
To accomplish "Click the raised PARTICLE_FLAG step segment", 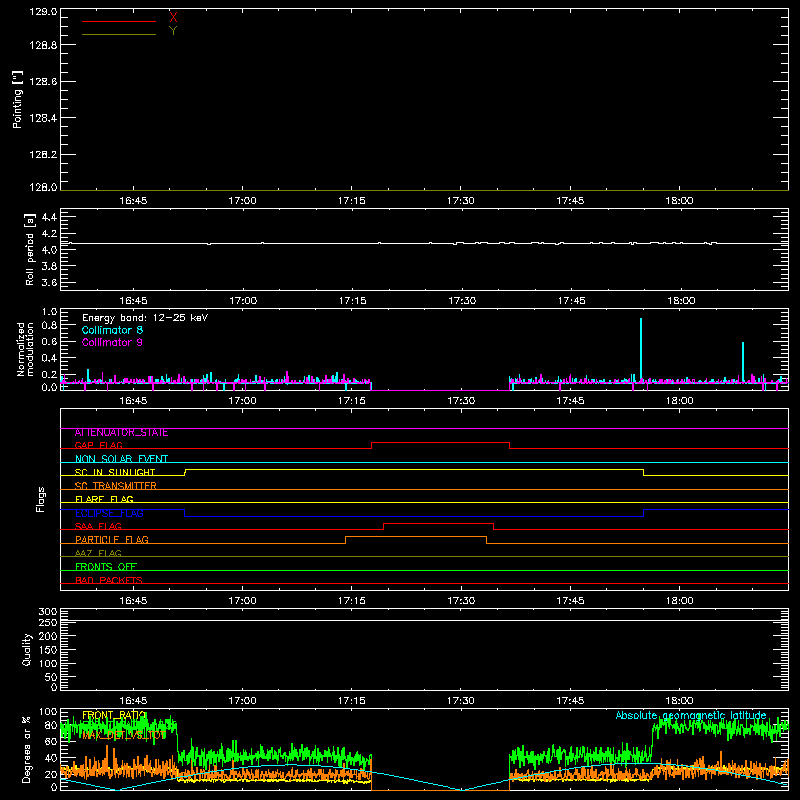I will coord(416,537).
